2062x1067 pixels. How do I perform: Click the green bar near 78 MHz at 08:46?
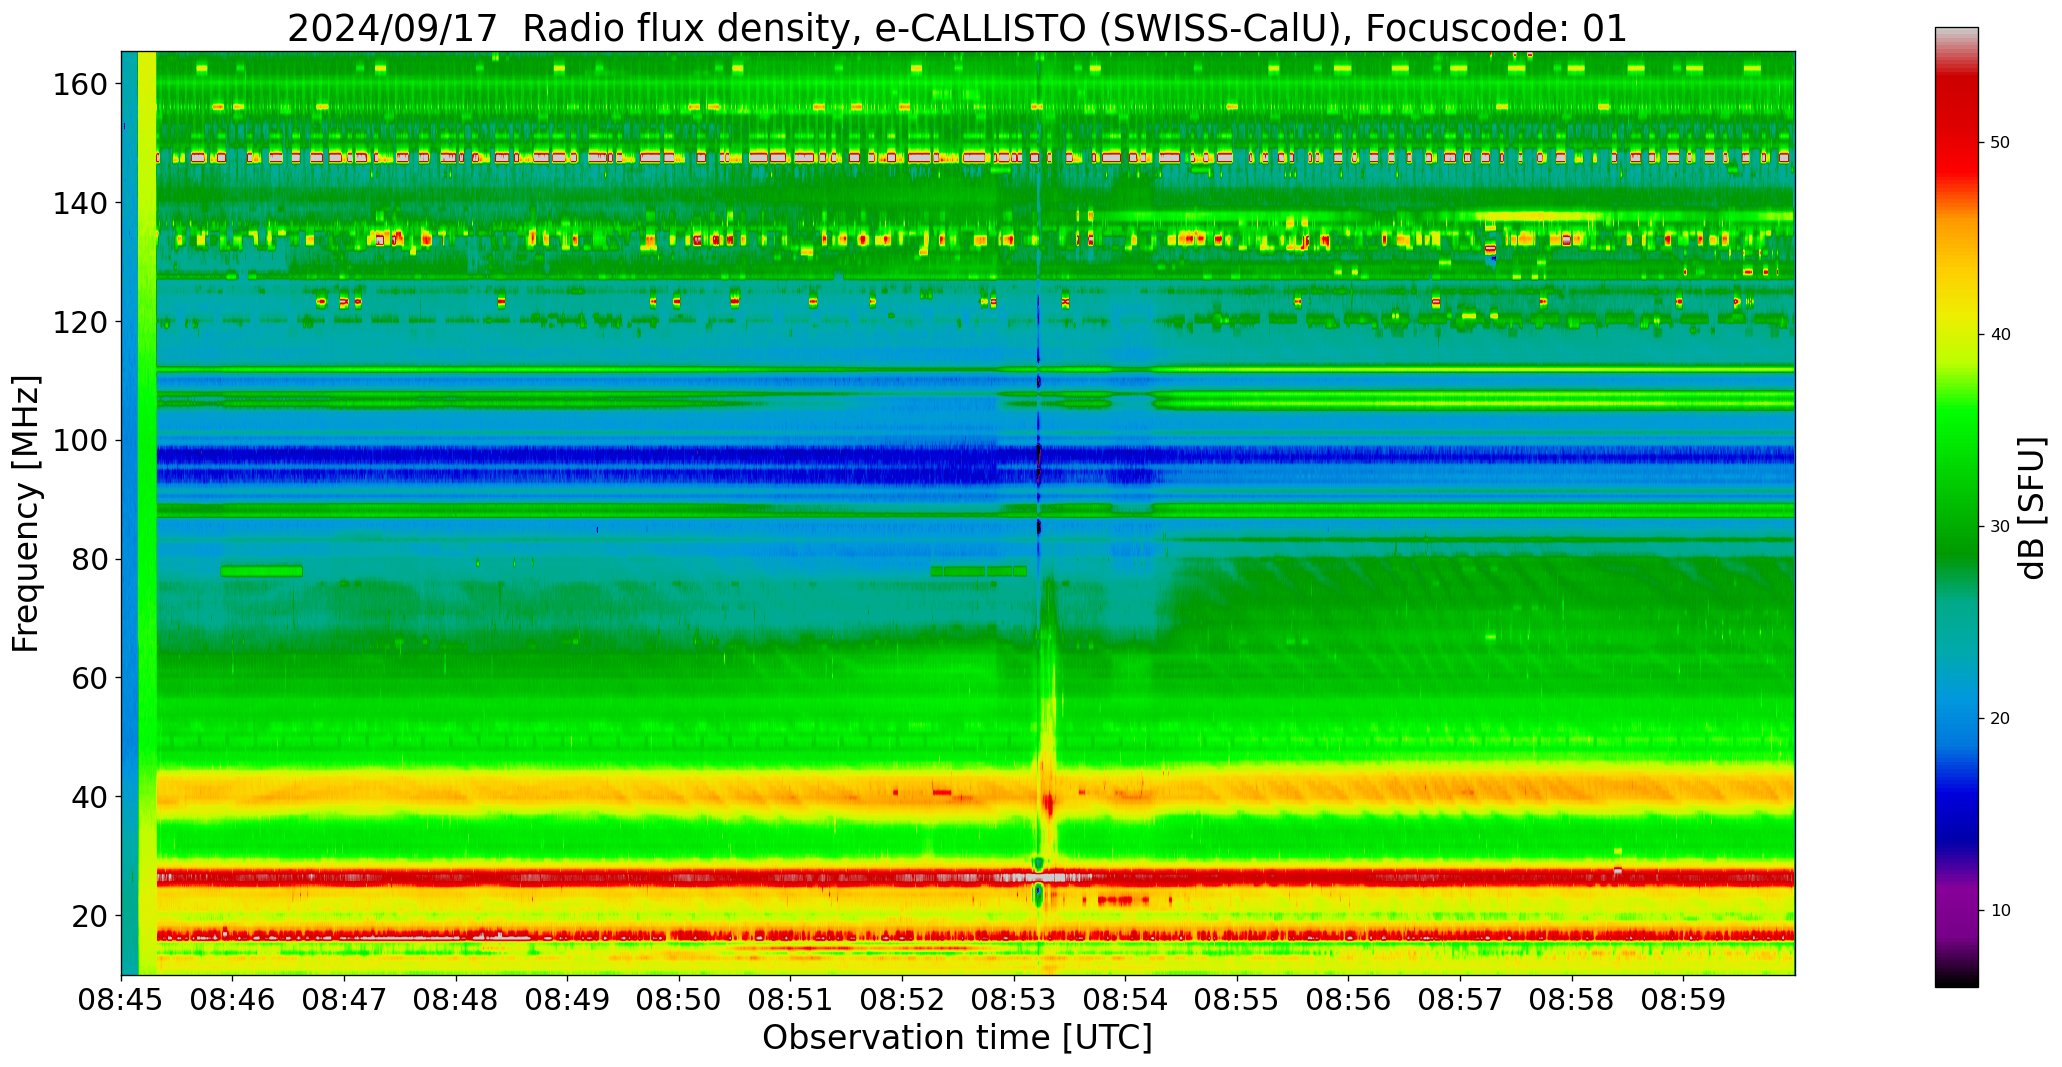point(261,571)
